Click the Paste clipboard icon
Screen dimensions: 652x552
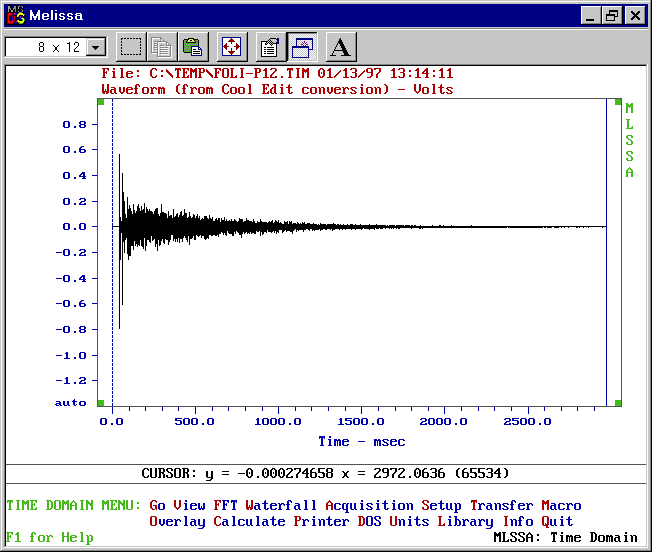click(193, 47)
